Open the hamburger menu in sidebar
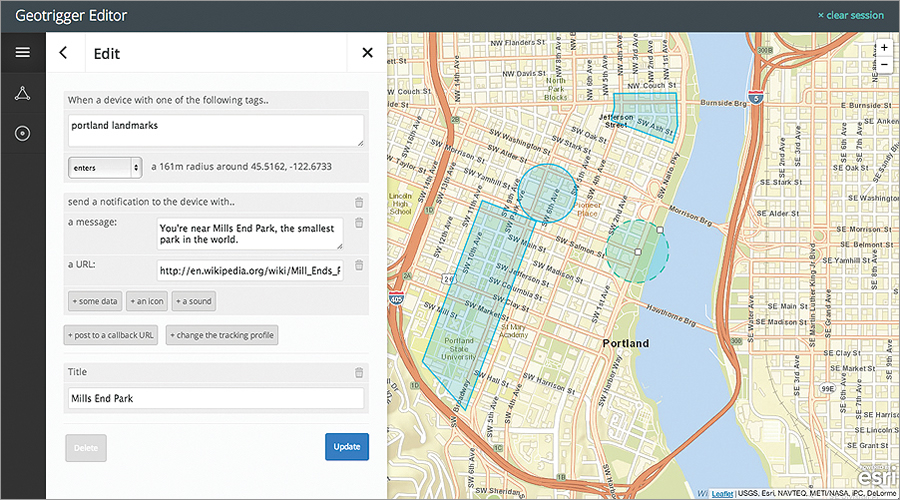The image size is (900, 500). tap(22, 53)
